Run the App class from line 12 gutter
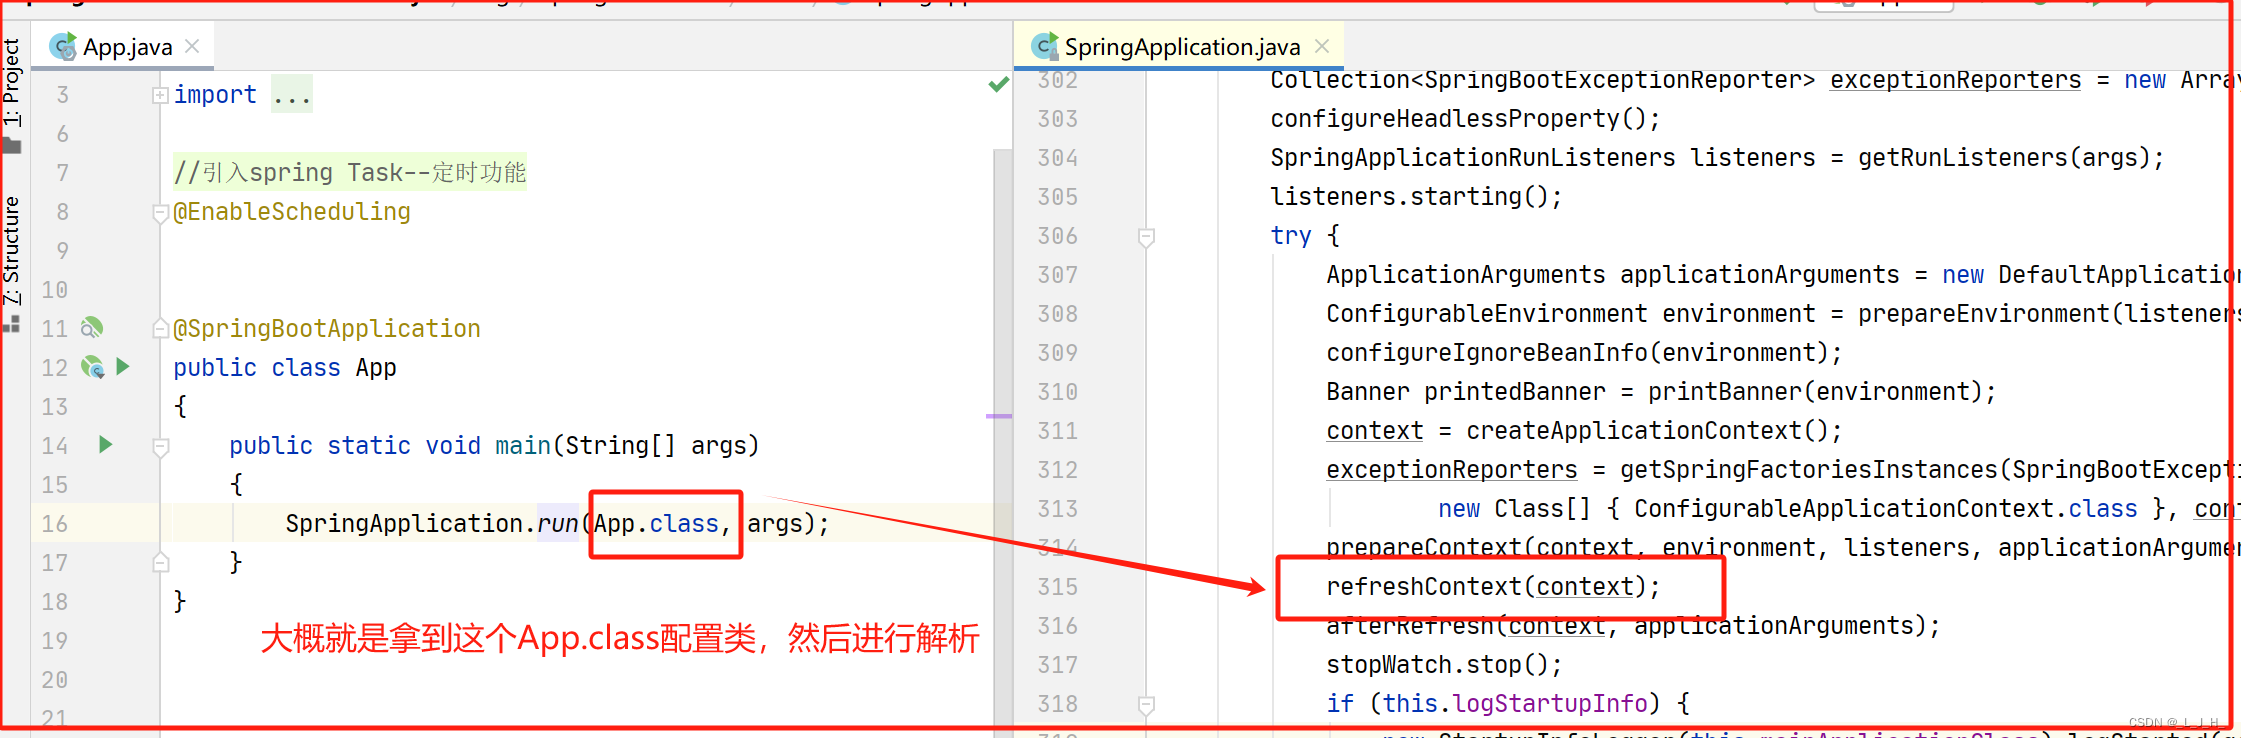 click(x=123, y=367)
